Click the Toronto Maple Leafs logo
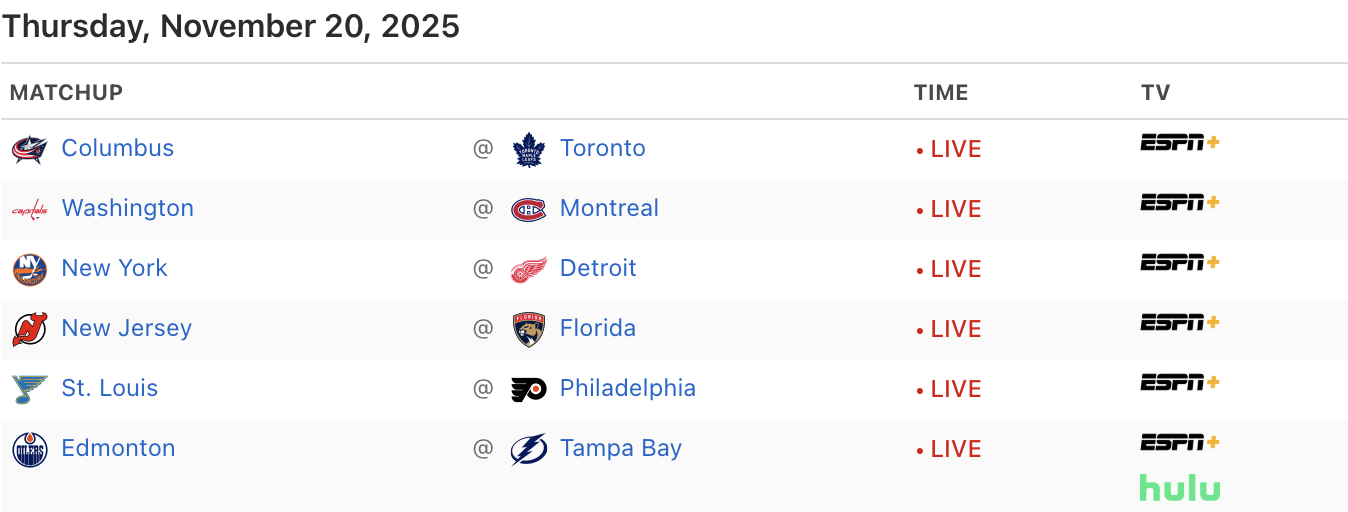Screen dimensions: 1348x512 [528, 149]
